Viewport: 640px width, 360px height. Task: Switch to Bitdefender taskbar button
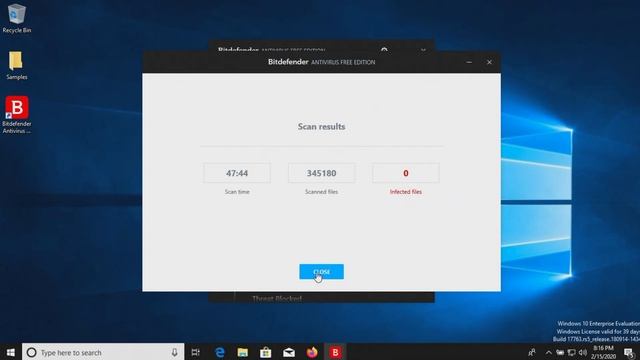[335, 352]
